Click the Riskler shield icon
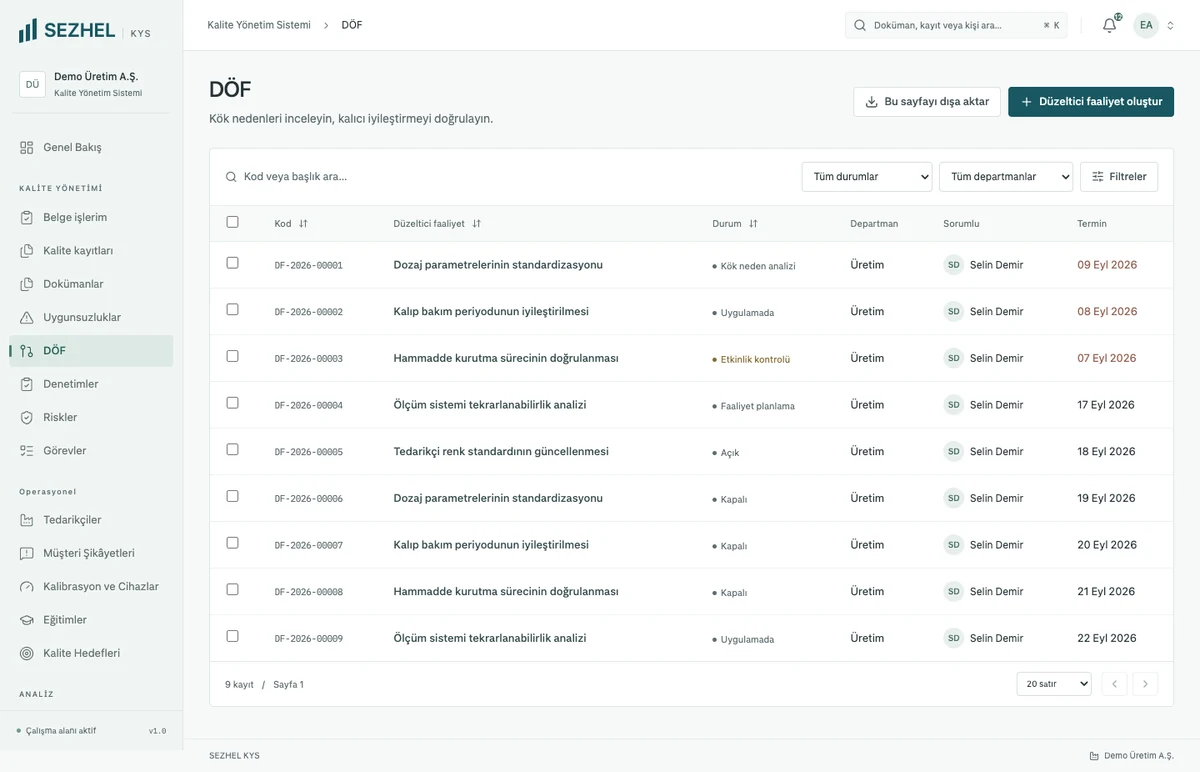Viewport: 1200px width, 772px height. point(27,417)
